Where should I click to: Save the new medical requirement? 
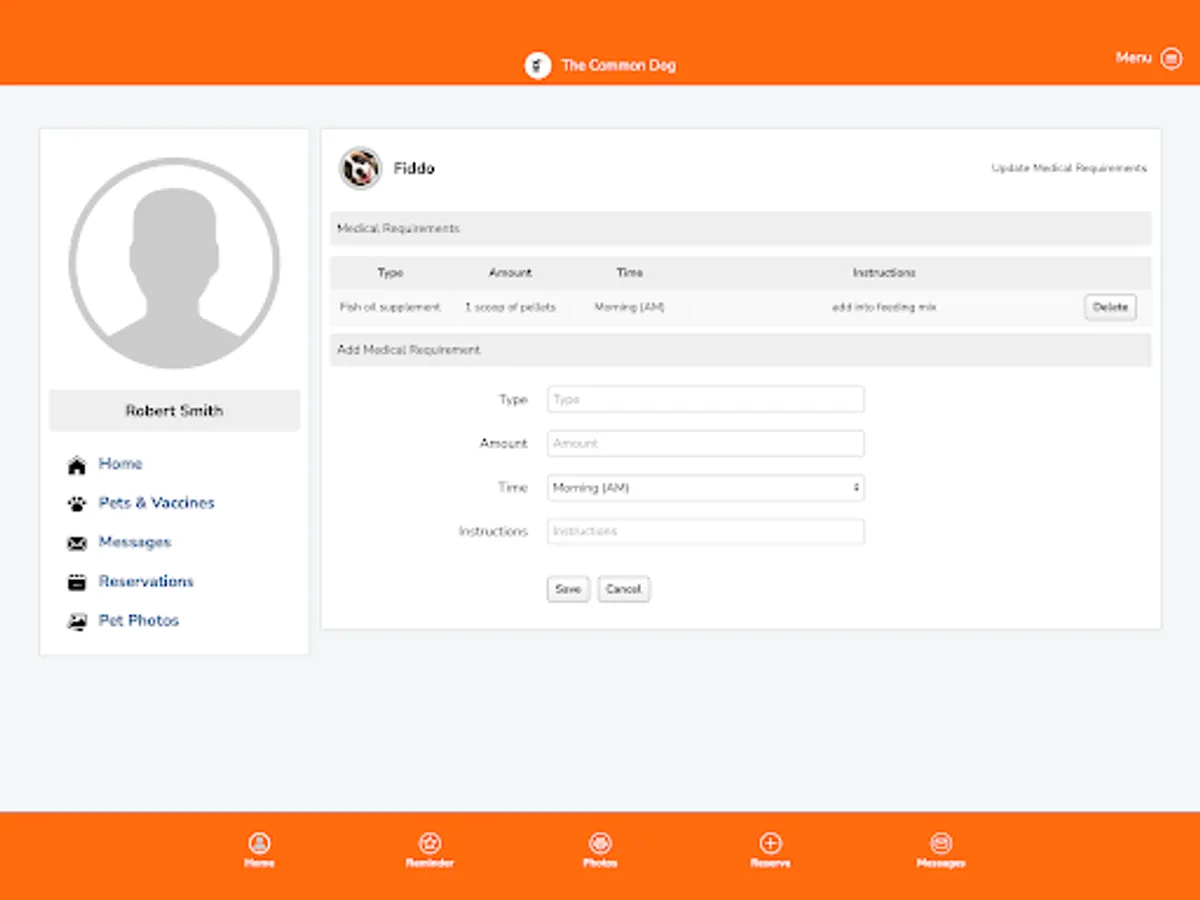pos(567,589)
